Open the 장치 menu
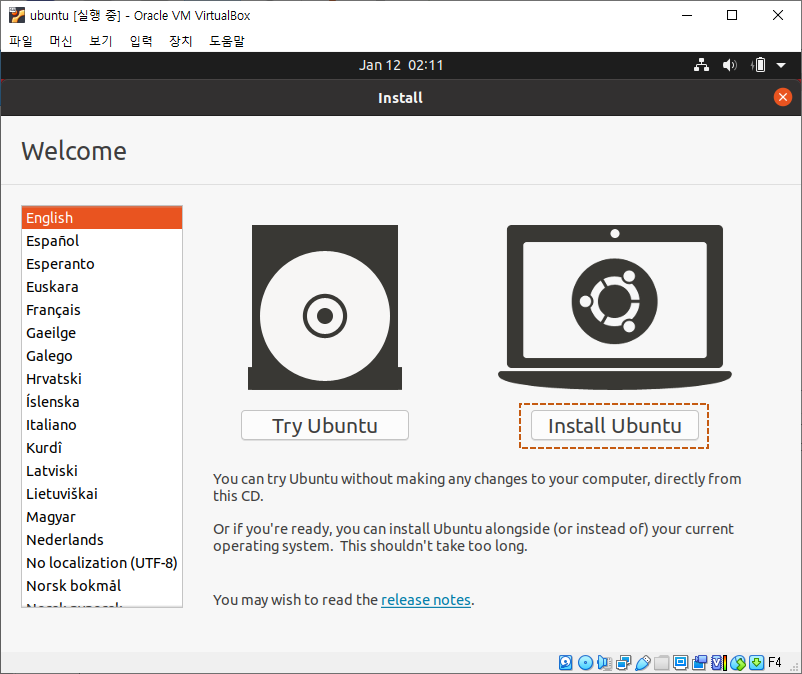This screenshot has height=674, width=802. click(x=181, y=40)
